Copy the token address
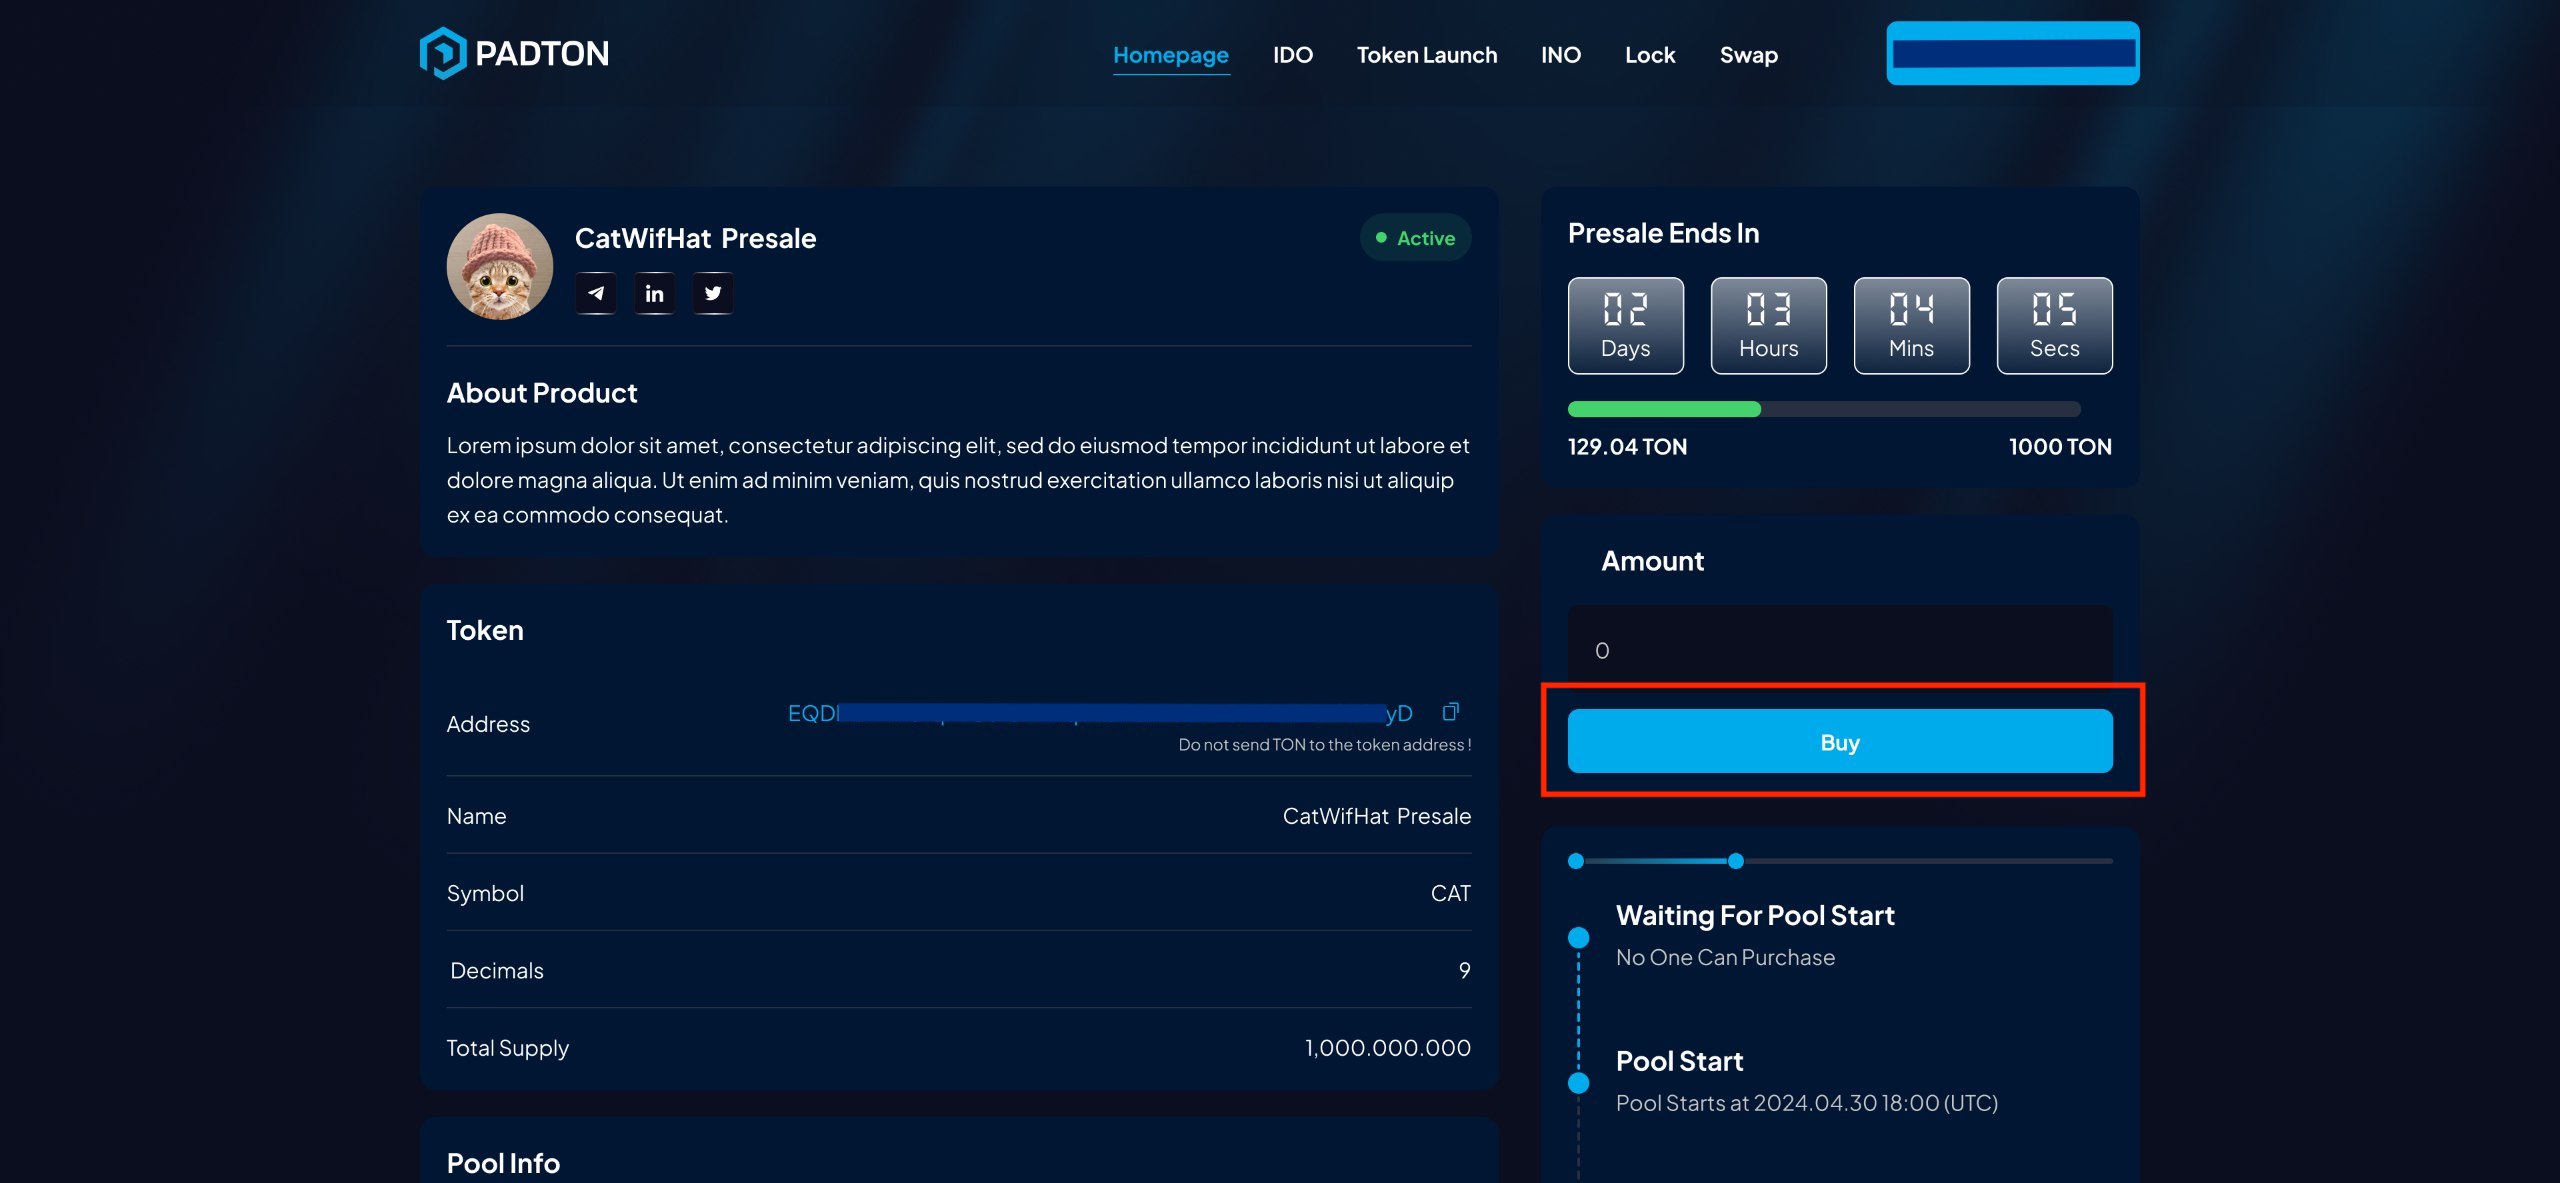 1451,711
